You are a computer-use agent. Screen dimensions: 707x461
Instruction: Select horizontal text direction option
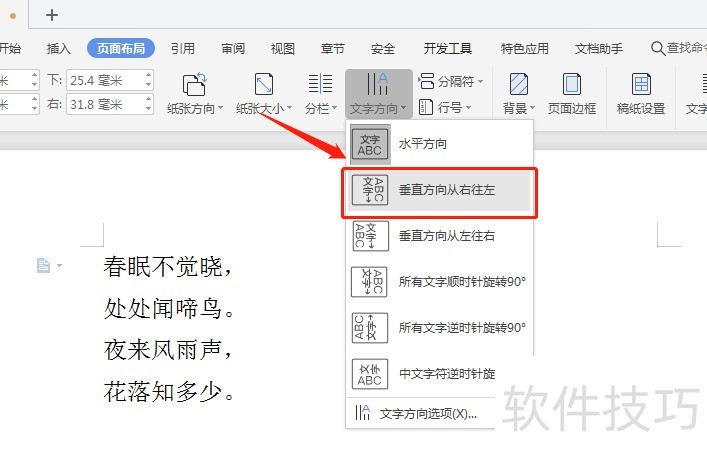pos(421,144)
